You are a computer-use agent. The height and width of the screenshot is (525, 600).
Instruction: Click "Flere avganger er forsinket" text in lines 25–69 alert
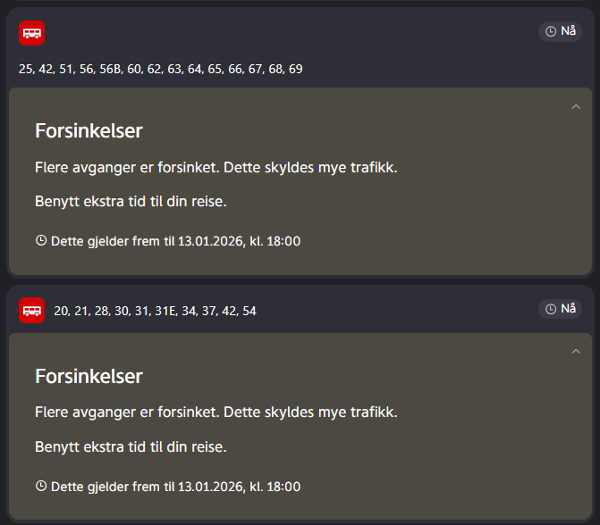[216, 167]
